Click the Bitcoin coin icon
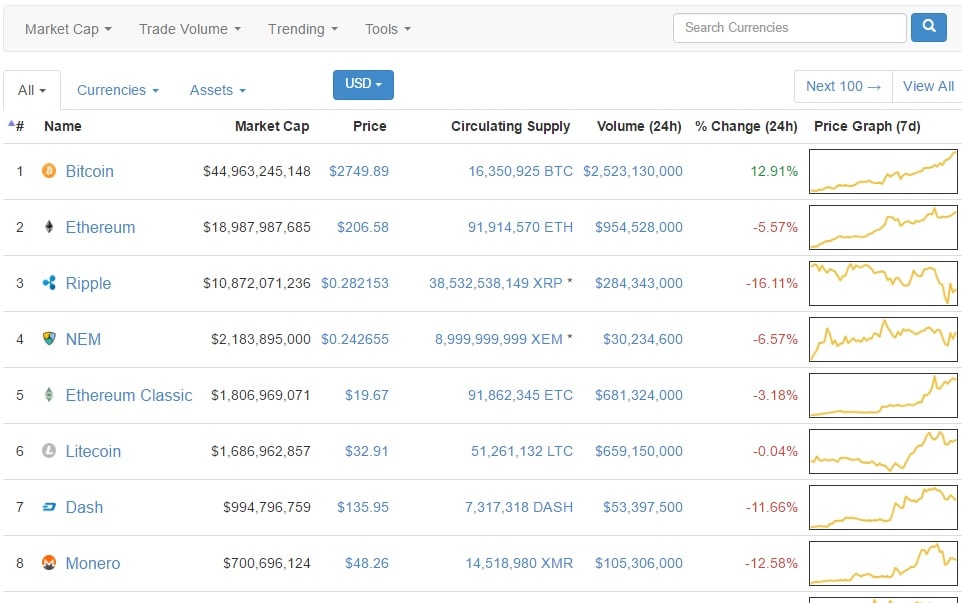Screen dimensions: 962x603 coord(49,171)
